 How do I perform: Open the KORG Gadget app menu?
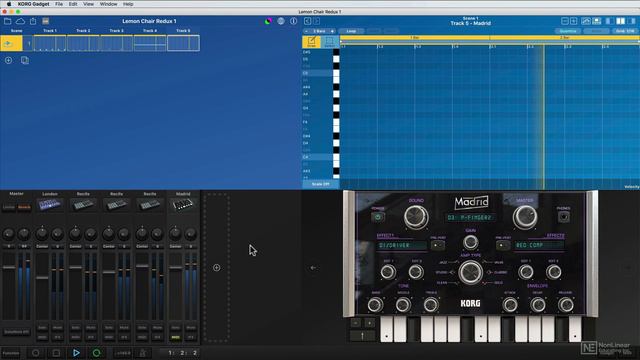33,4
